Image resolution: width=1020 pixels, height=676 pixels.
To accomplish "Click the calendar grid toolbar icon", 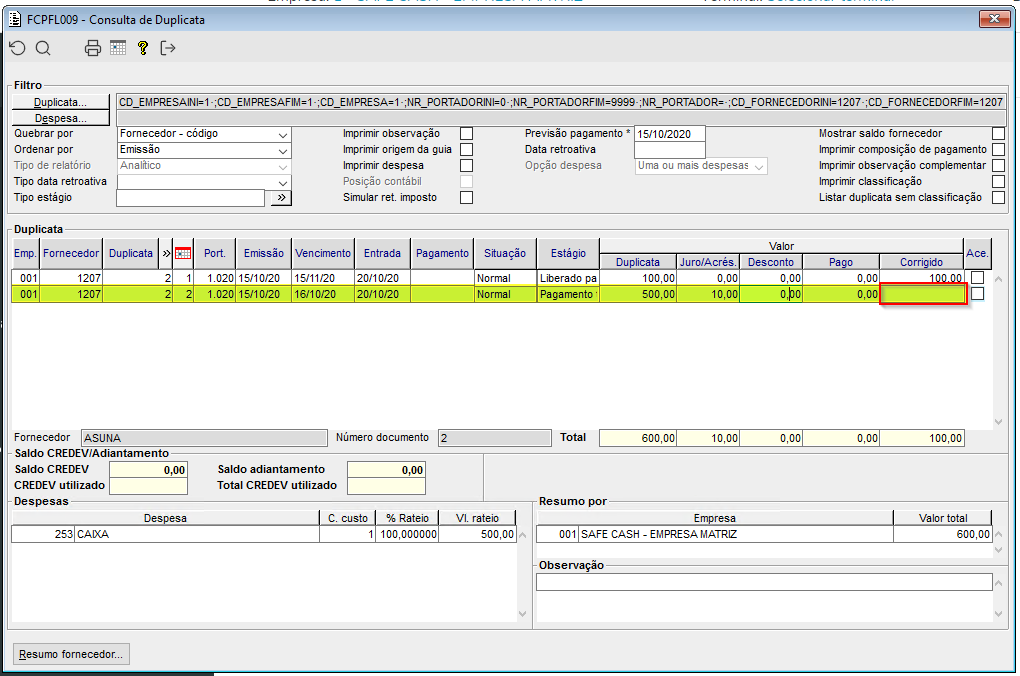I will pyautogui.click(x=118, y=48).
